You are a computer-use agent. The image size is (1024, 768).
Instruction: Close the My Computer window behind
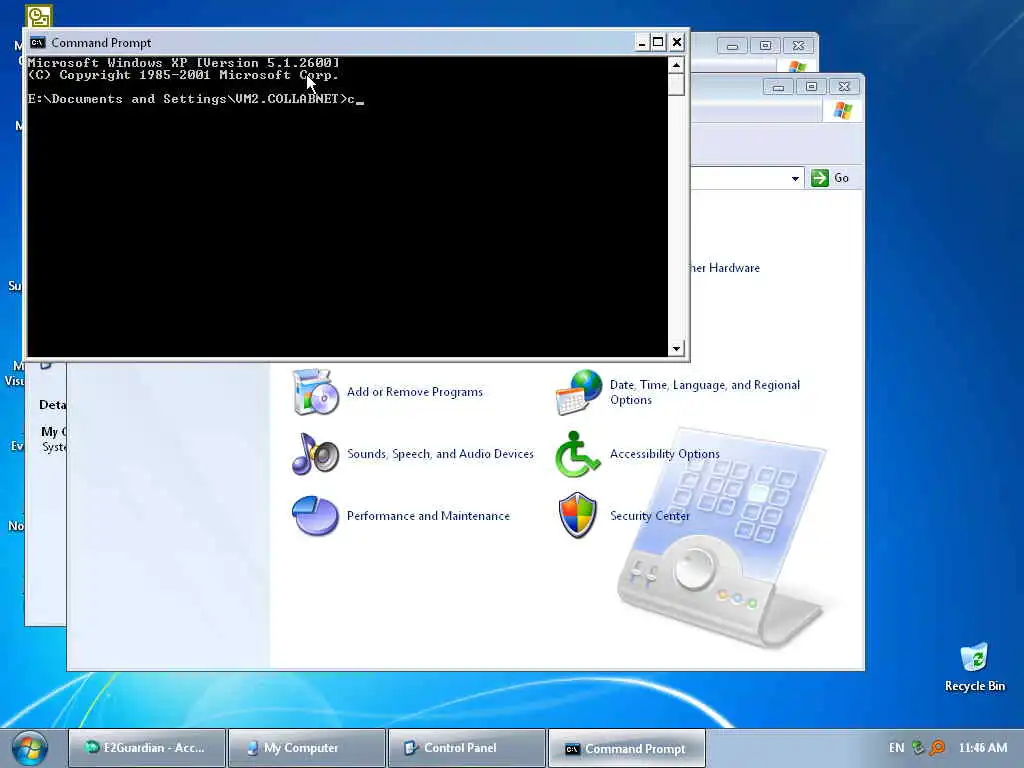pos(798,46)
